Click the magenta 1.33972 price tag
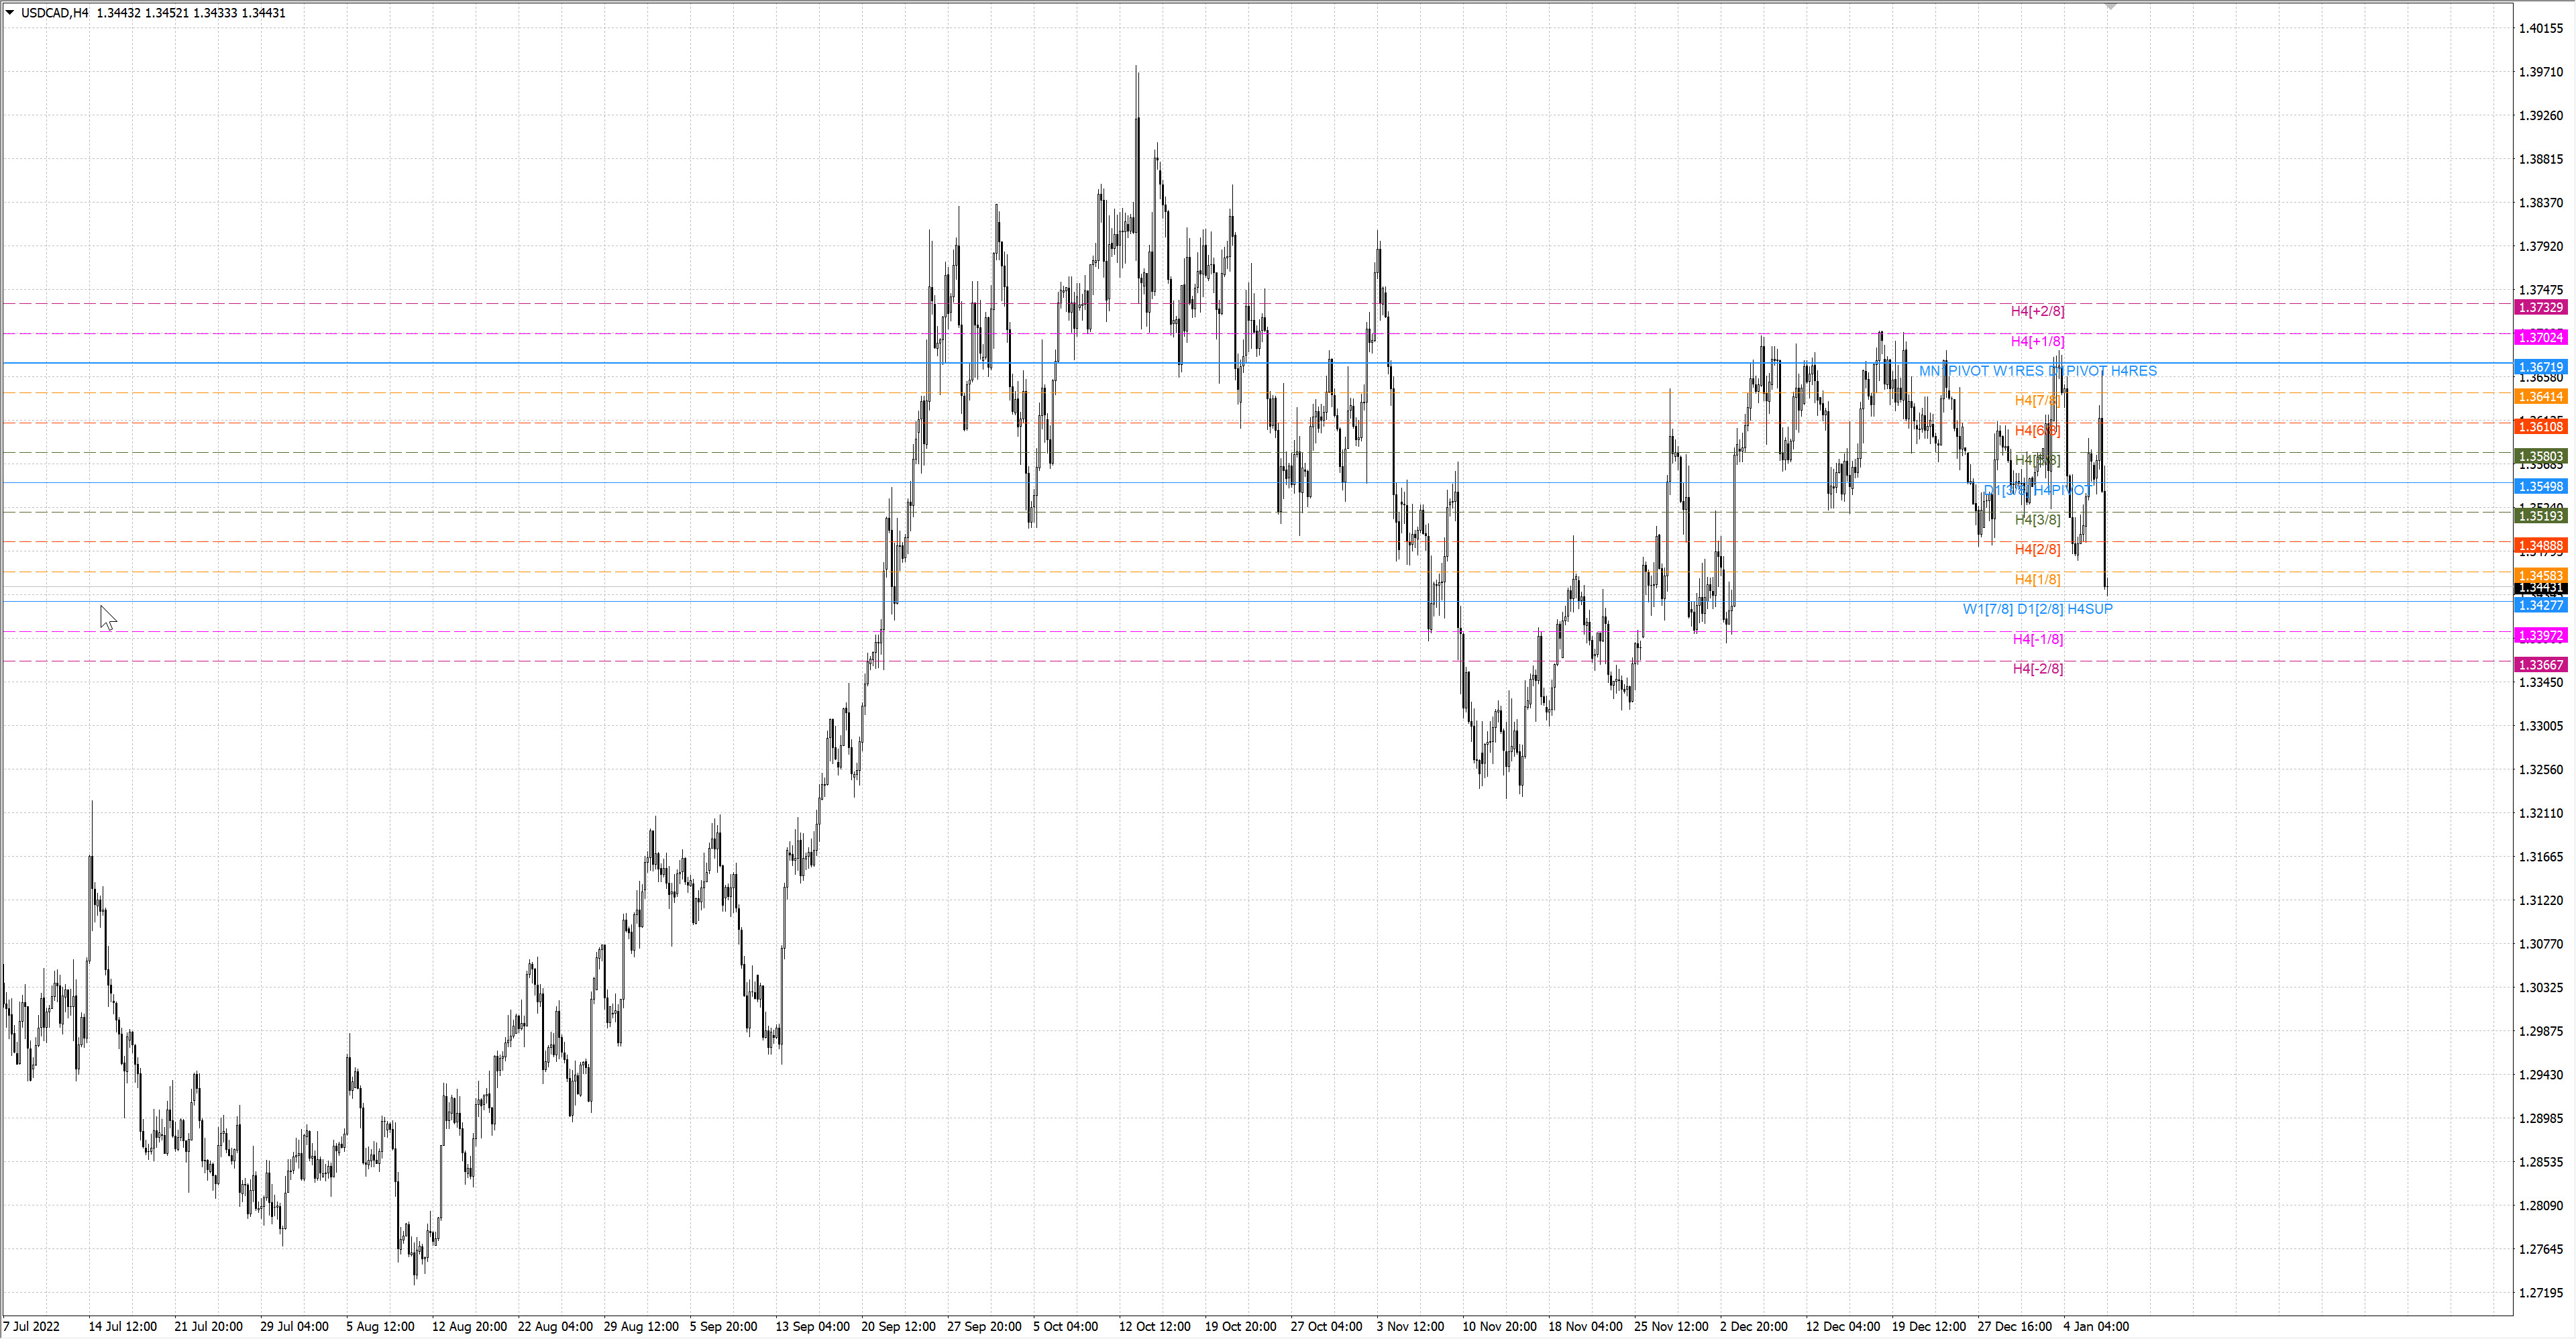The height and width of the screenshot is (1339, 2576). 2540,636
